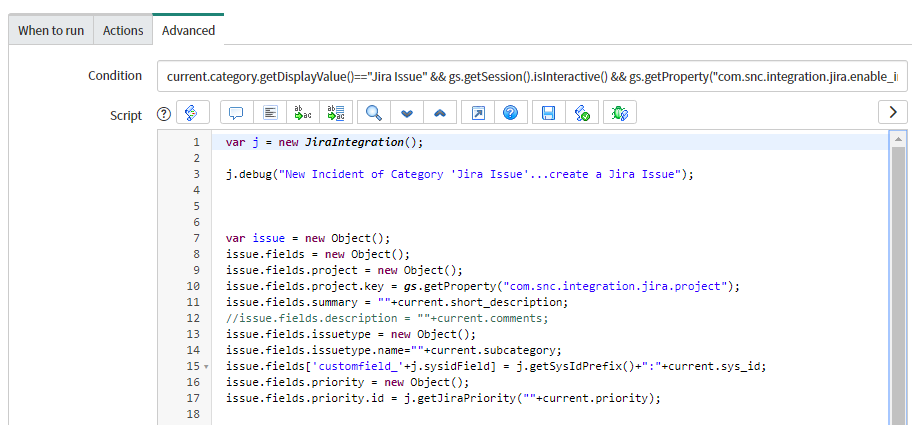Jump to previous match with up chevron
912x425 pixels.
tap(440, 112)
